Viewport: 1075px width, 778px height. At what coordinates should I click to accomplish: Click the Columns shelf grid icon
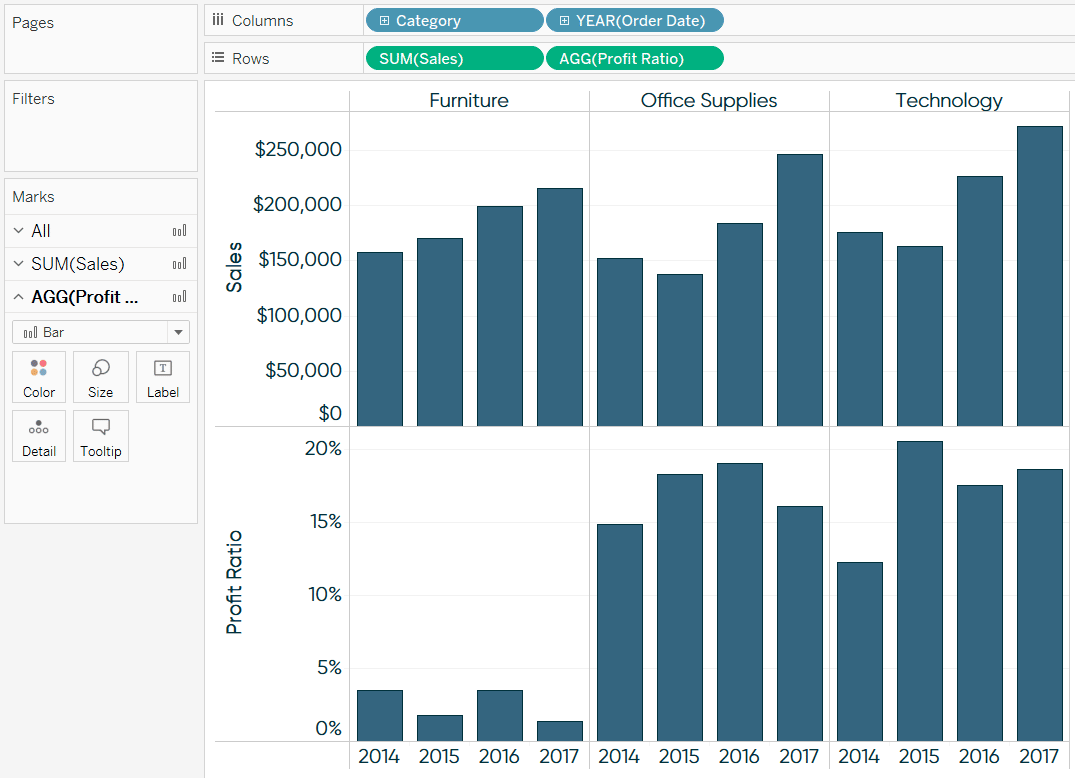coord(218,19)
